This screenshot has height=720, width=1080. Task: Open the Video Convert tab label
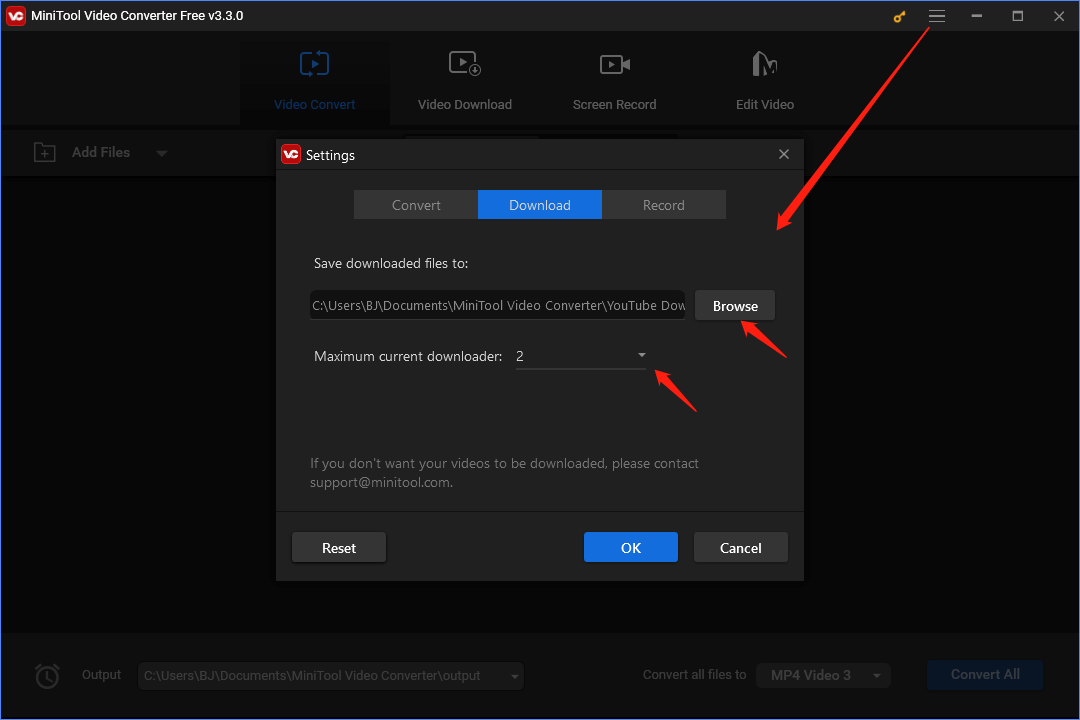[315, 105]
